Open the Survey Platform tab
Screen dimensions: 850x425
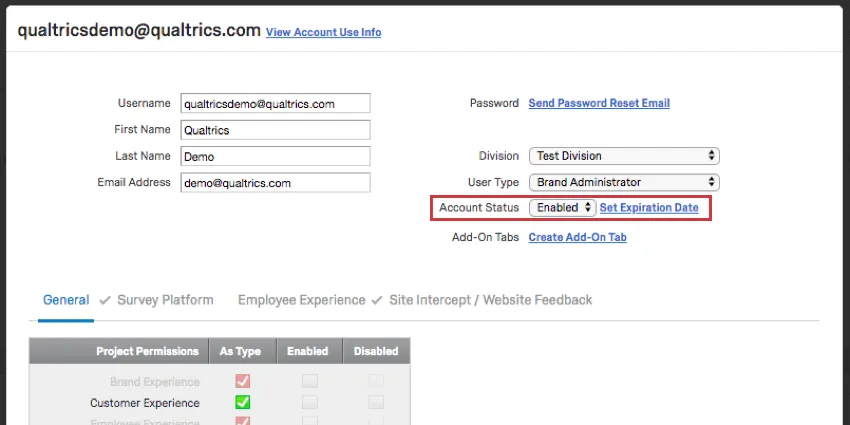(165, 300)
